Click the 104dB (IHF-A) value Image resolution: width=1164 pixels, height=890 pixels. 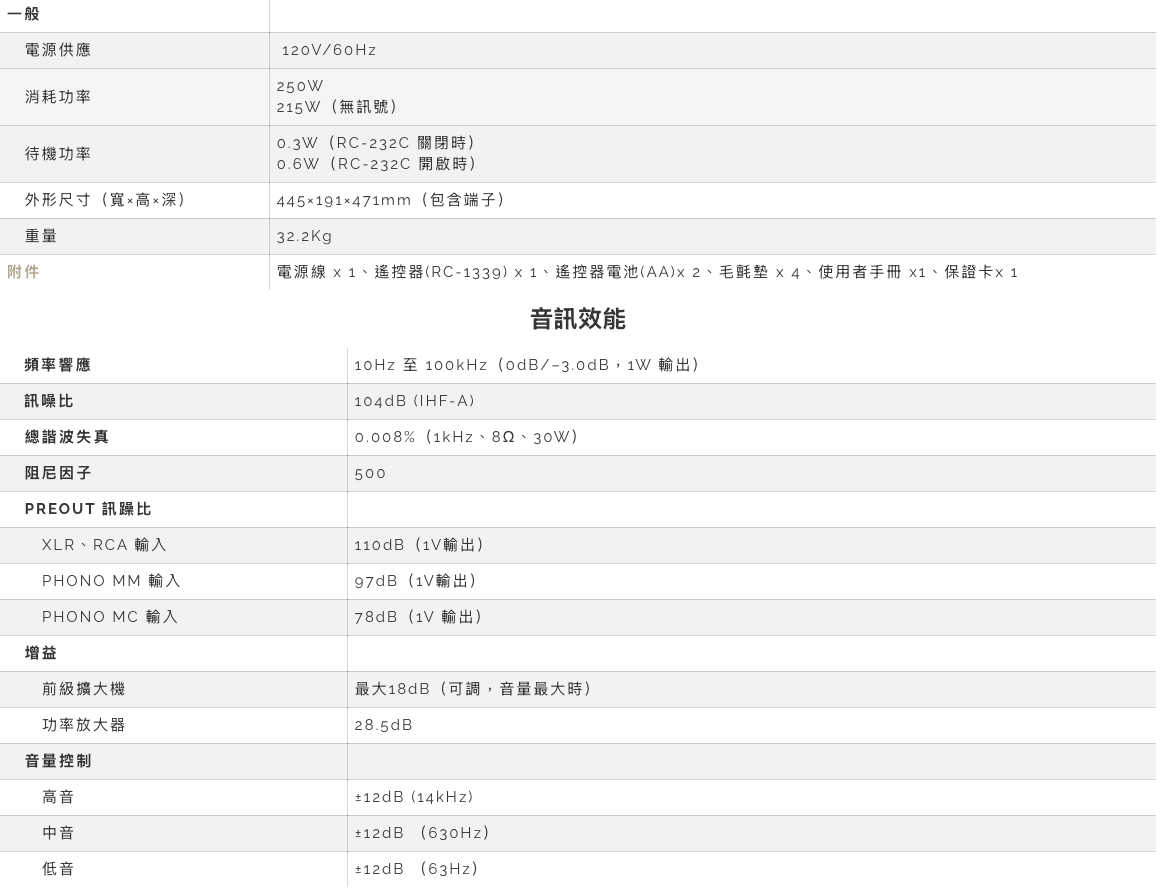click(x=415, y=401)
